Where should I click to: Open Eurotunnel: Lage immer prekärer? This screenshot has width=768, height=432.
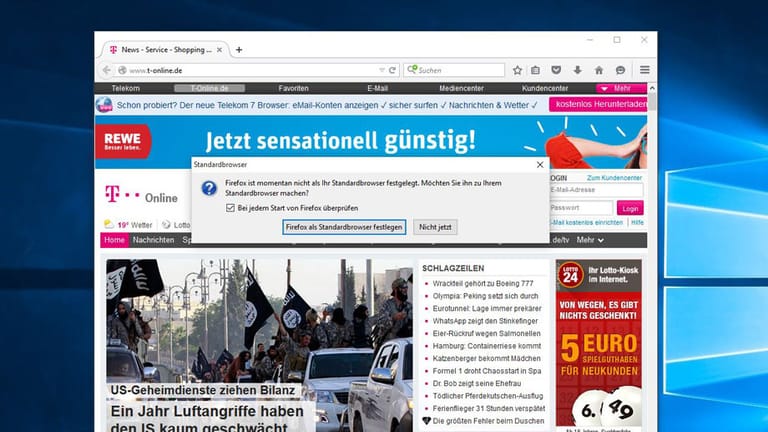pos(487,309)
